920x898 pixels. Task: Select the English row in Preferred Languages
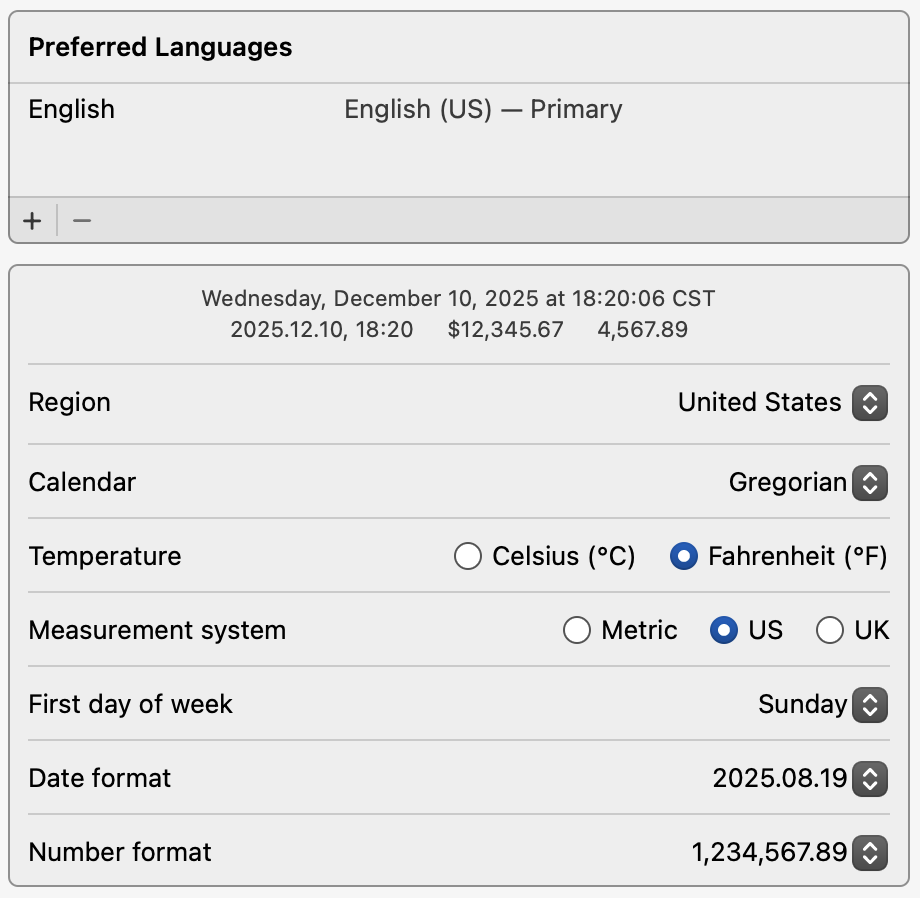point(72,109)
